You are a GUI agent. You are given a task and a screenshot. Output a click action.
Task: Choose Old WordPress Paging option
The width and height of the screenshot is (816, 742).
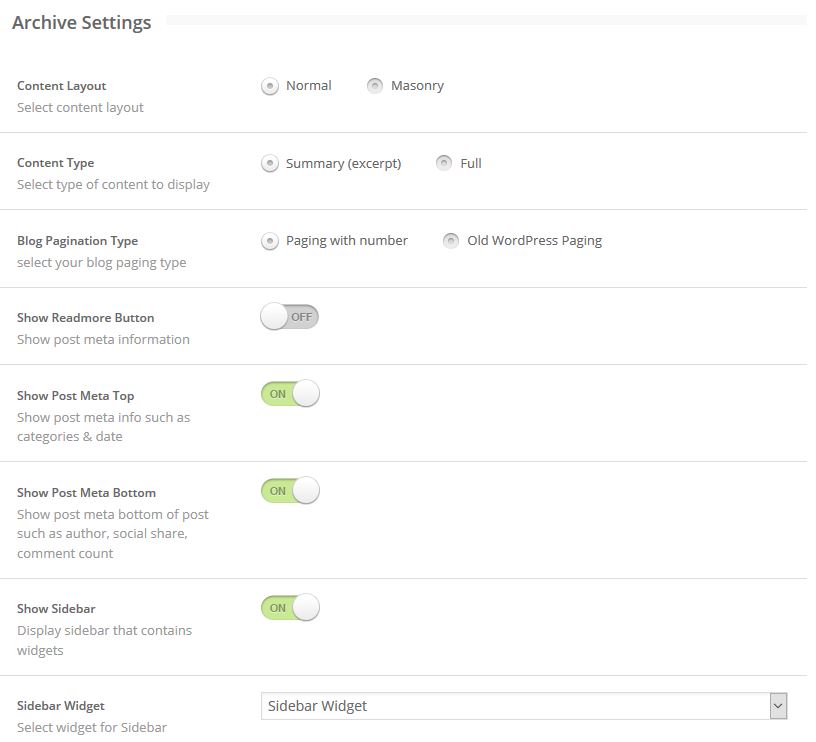click(451, 241)
